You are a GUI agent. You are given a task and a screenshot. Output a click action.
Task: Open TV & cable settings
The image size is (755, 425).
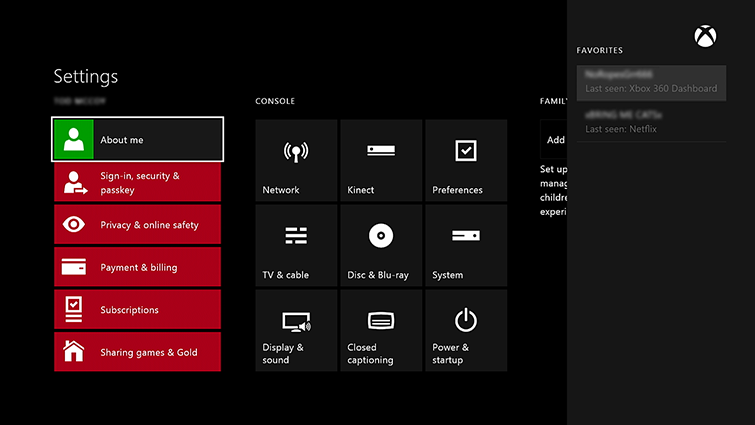[x=296, y=245]
